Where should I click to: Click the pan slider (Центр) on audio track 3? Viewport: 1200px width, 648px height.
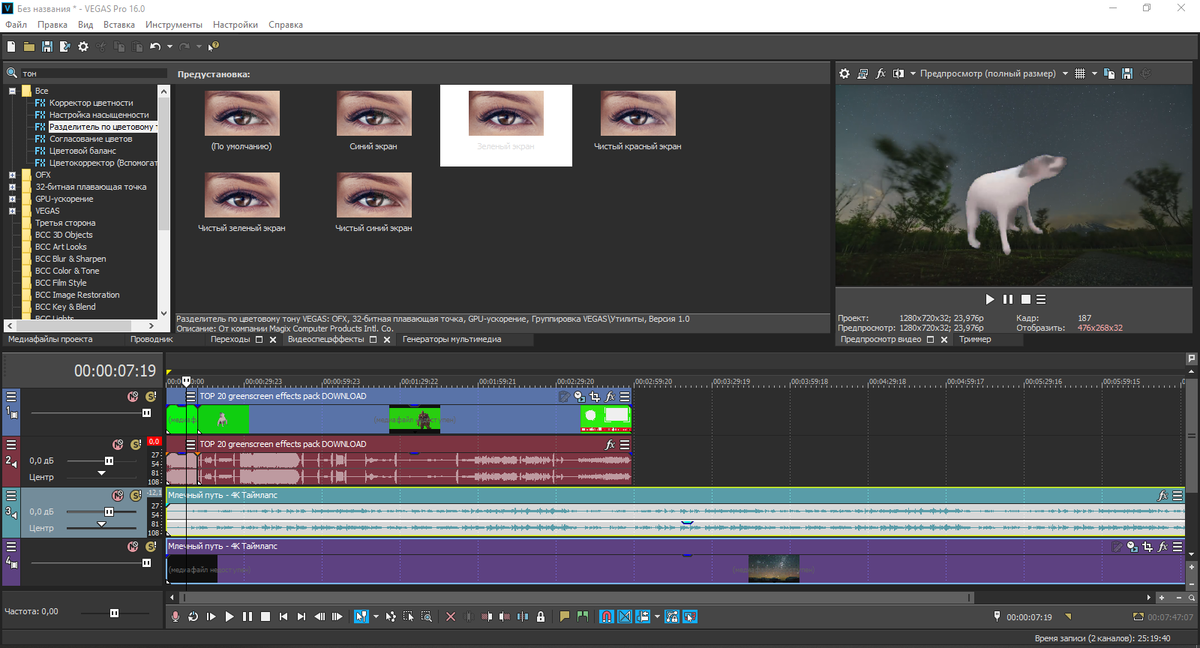point(101,526)
